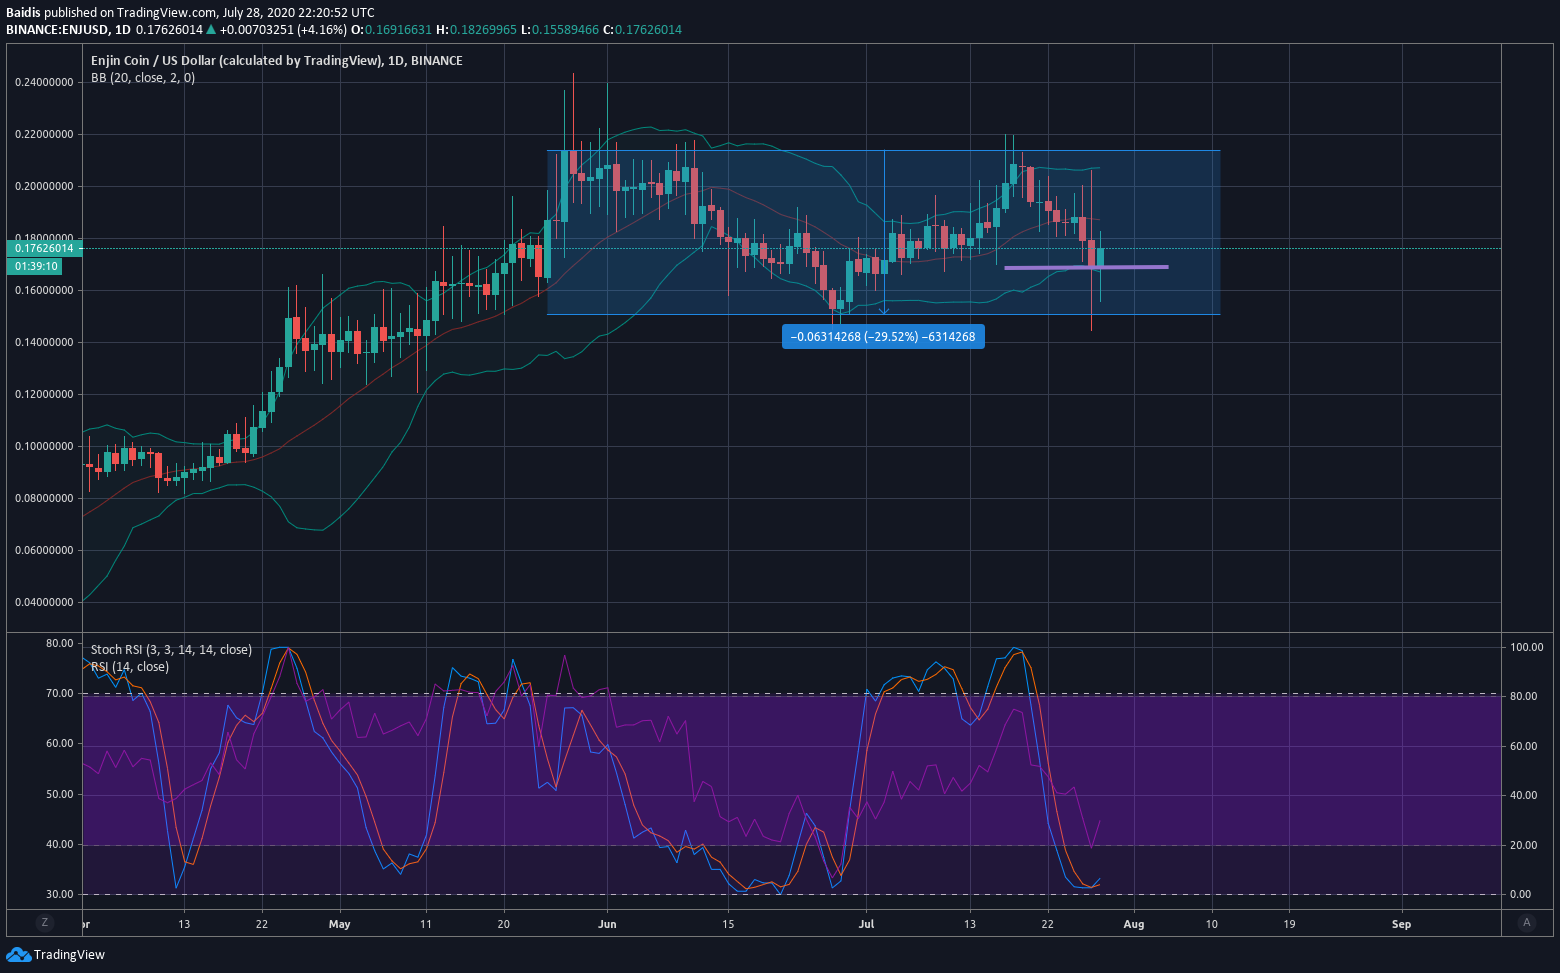Select the purple horizontal support line
This screenshot has height=973, width=1560.
pyautogui.click(x=1086, y=267)
